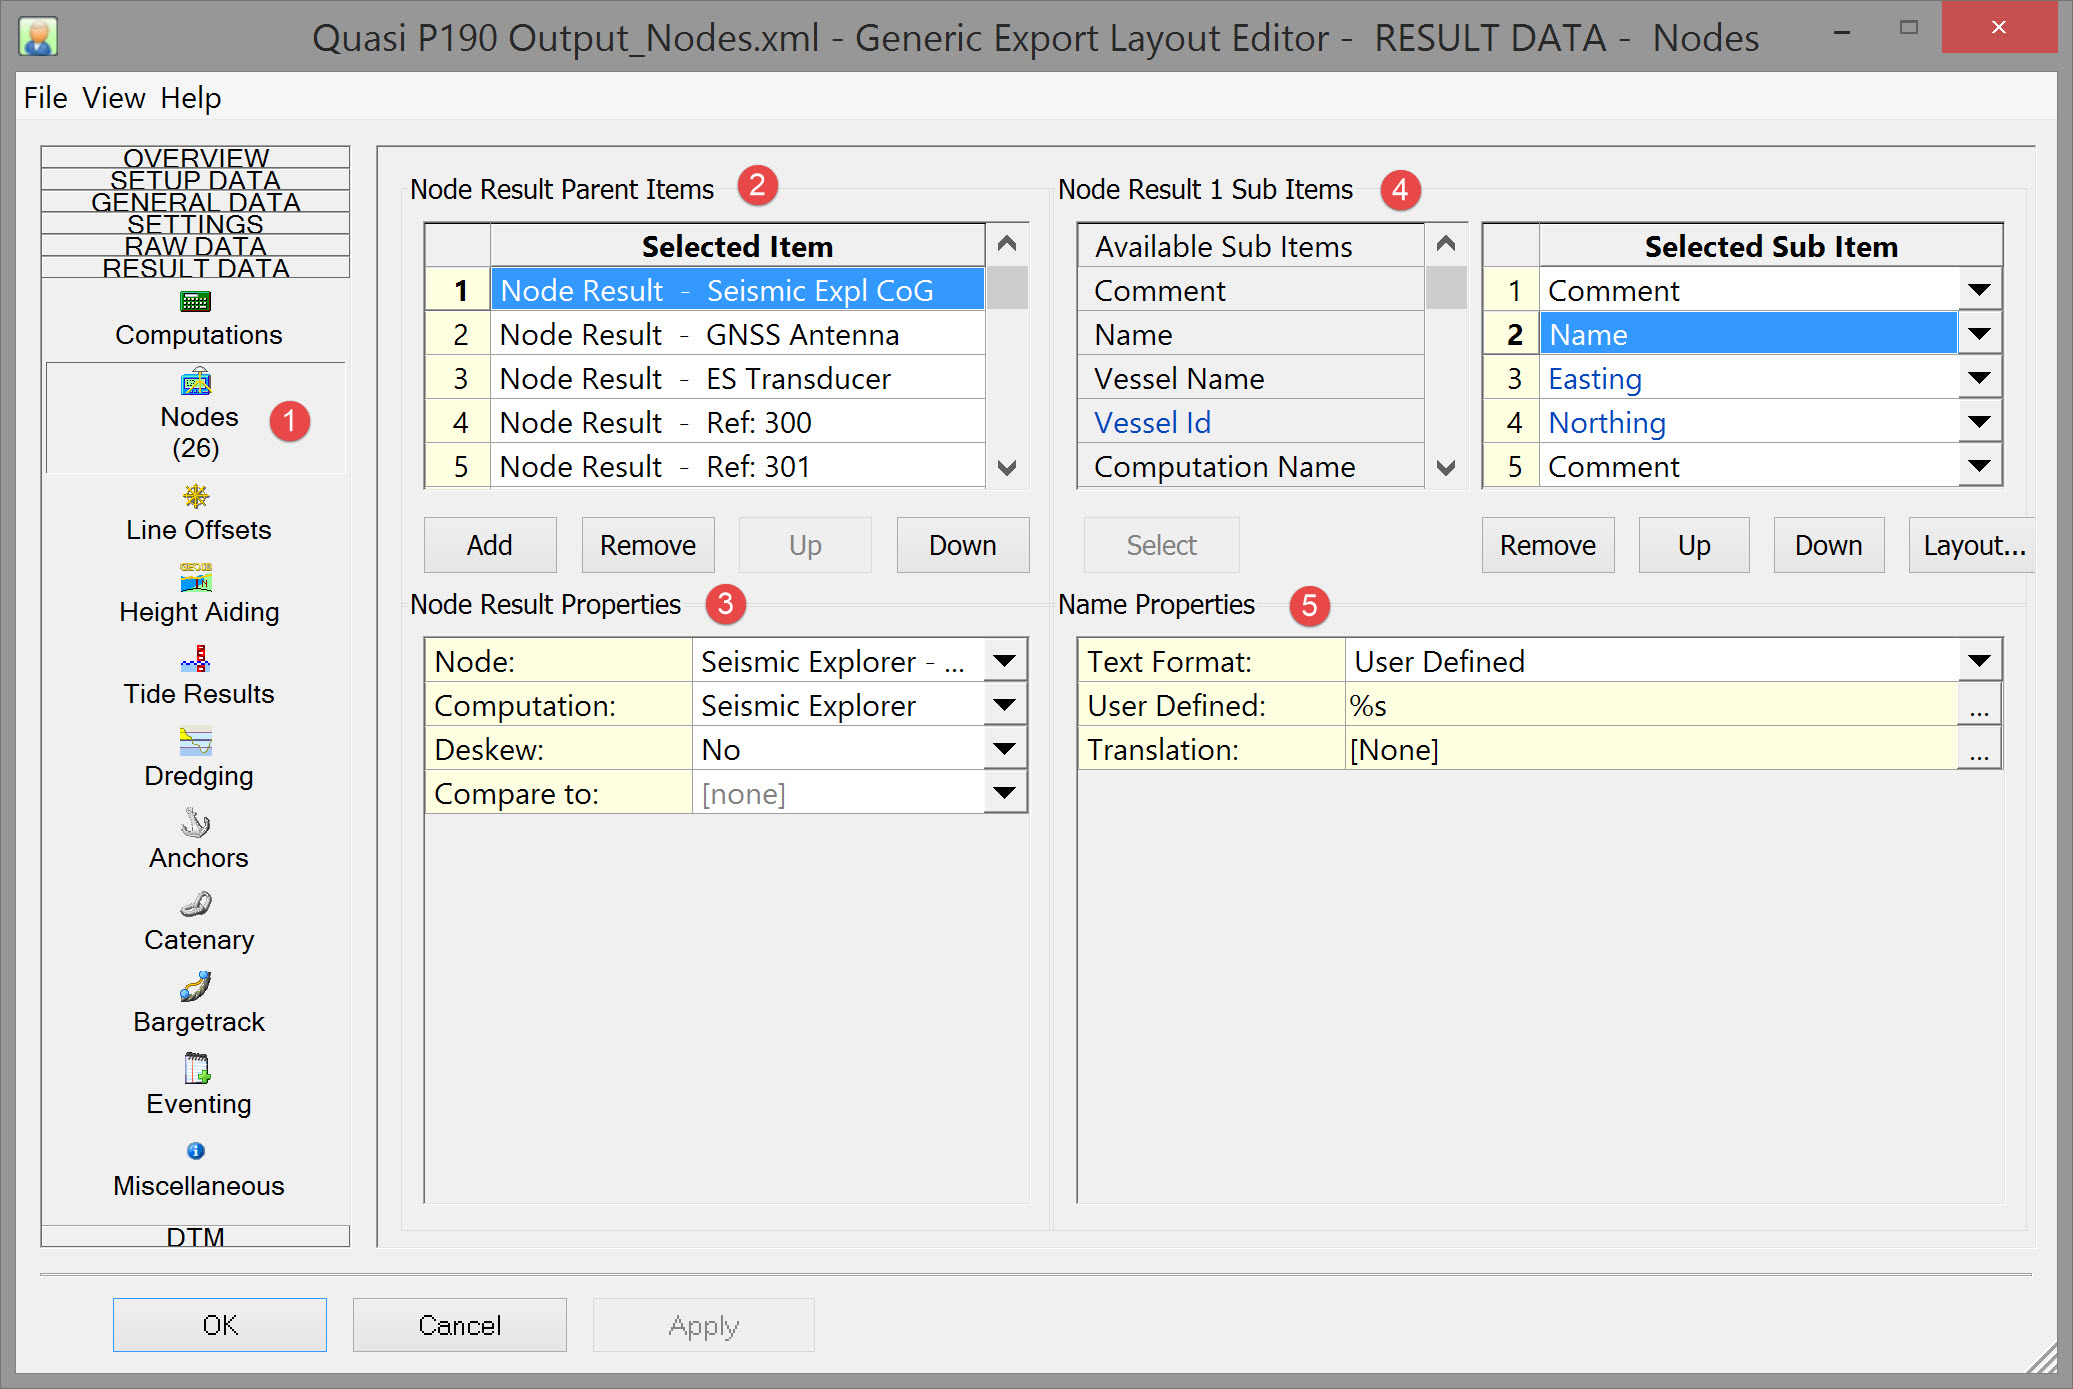The height and width of the screenshot is (1389, 2073).
Task: Switch to the SETUP DATA tab
Action: click(x=195, y=180)
